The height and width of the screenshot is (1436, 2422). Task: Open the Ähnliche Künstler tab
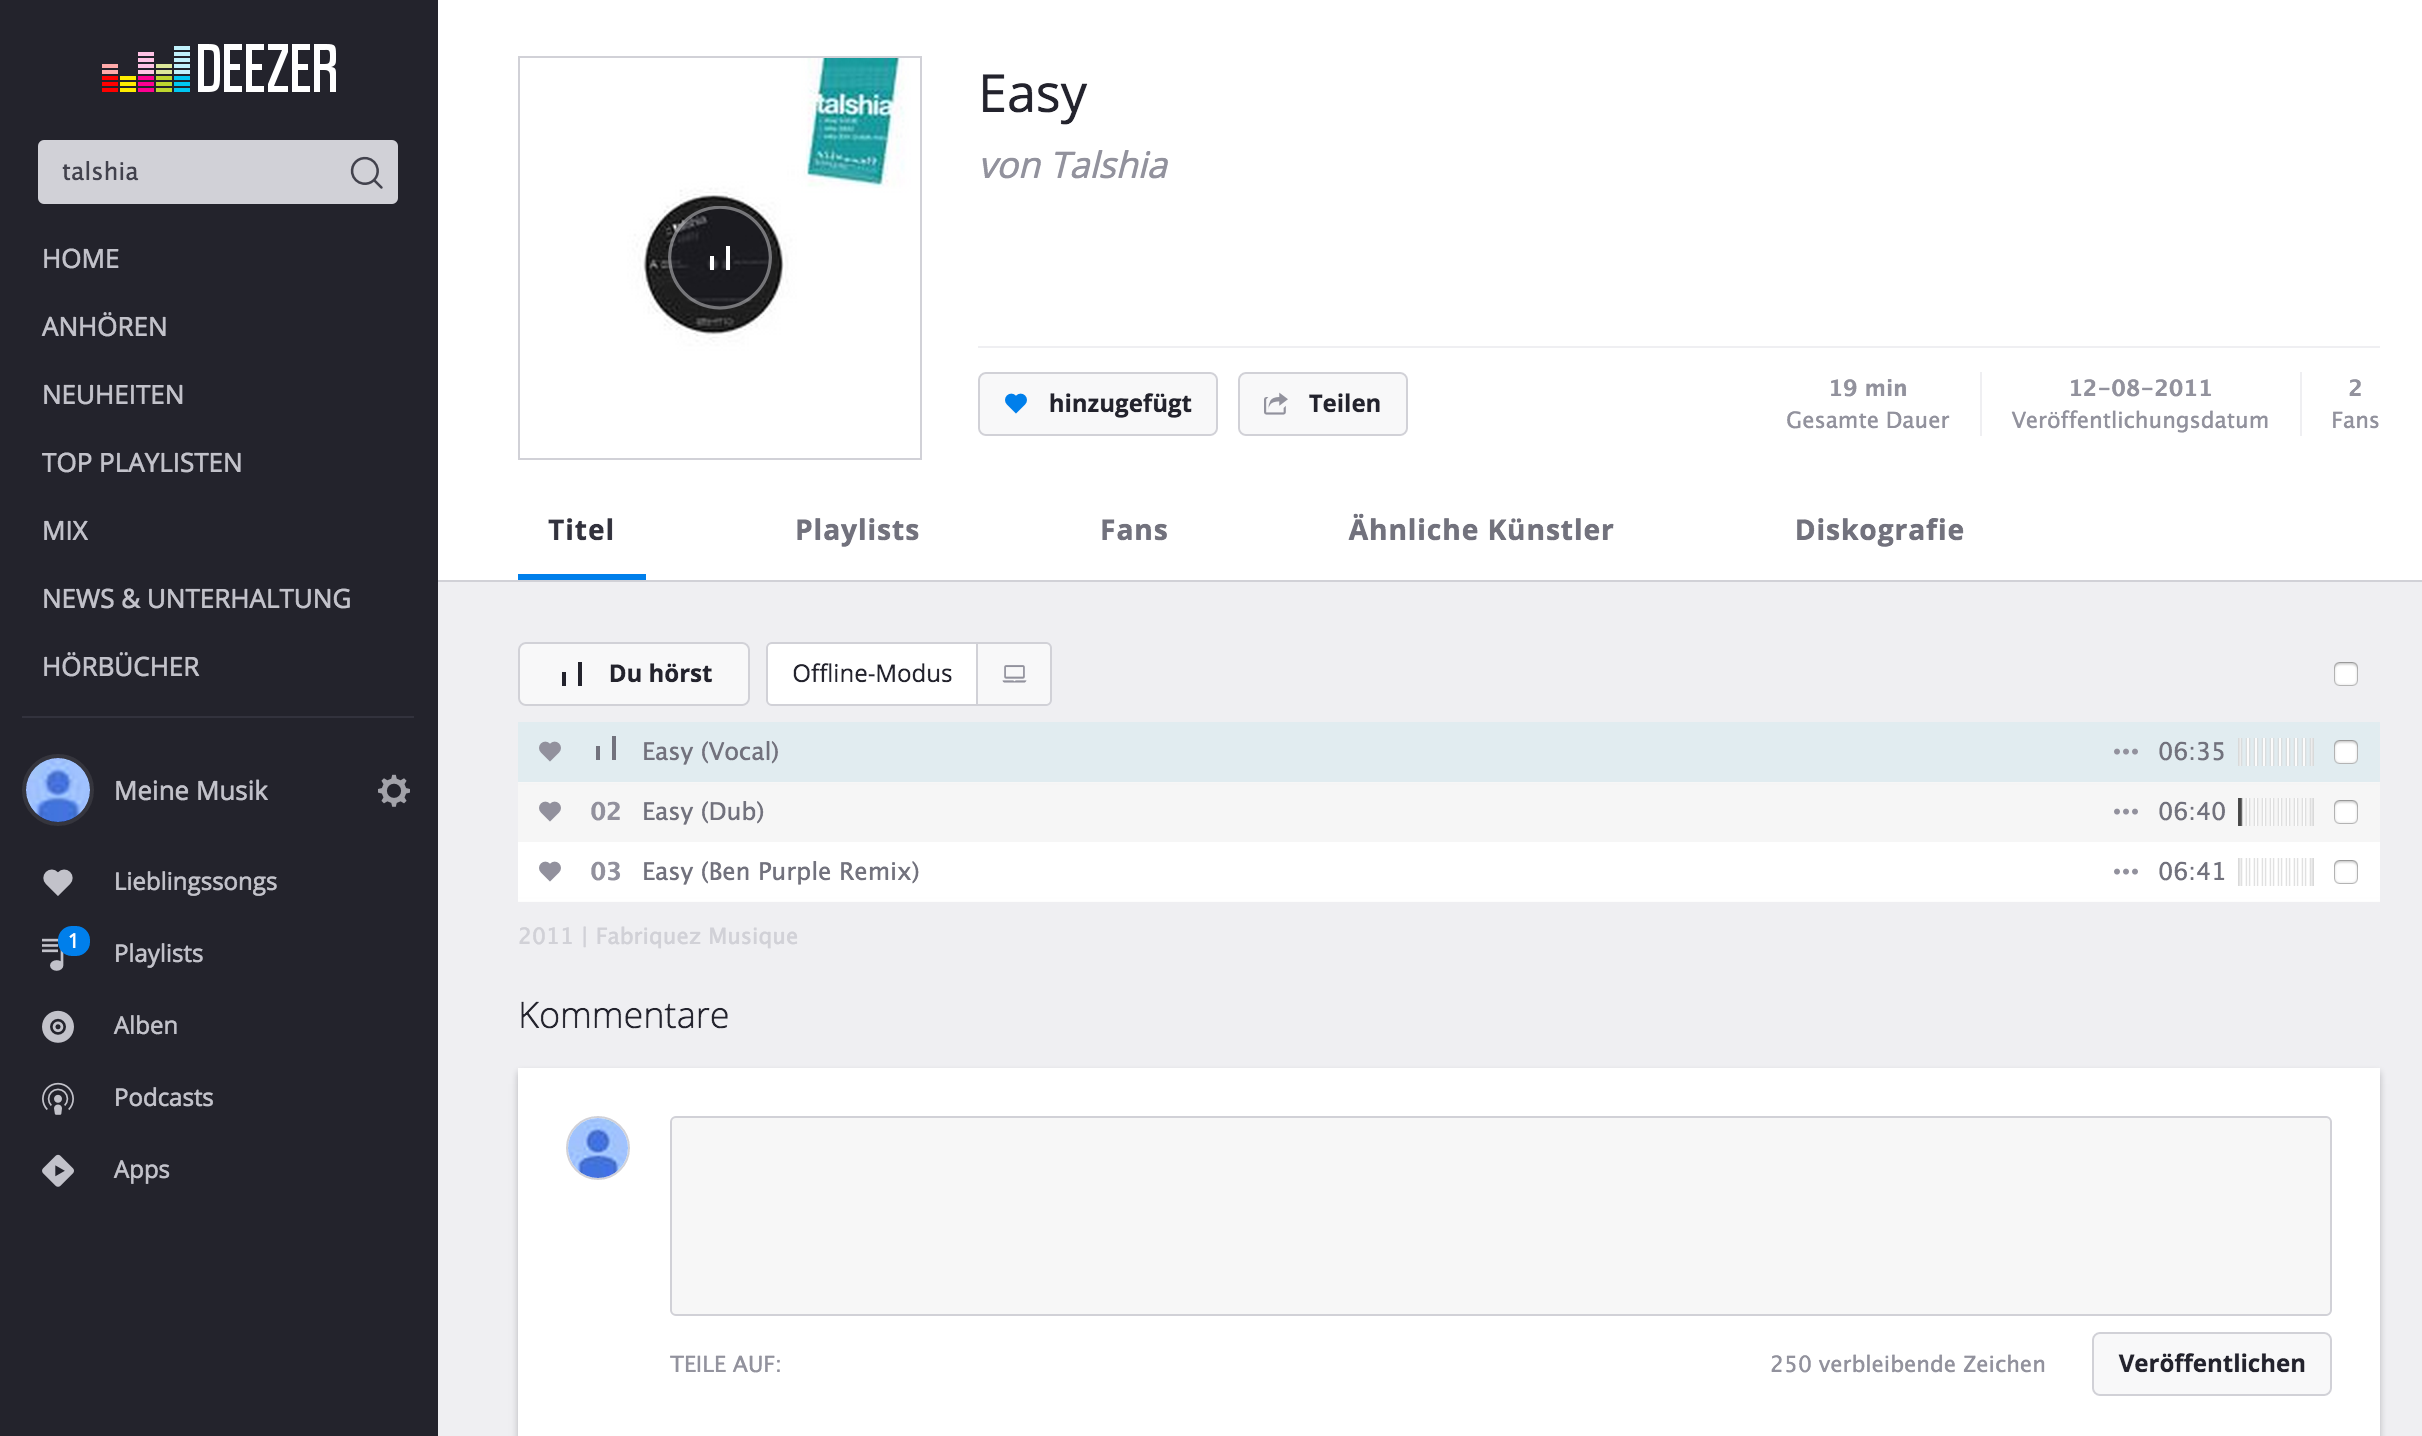tap(1481, 530)
